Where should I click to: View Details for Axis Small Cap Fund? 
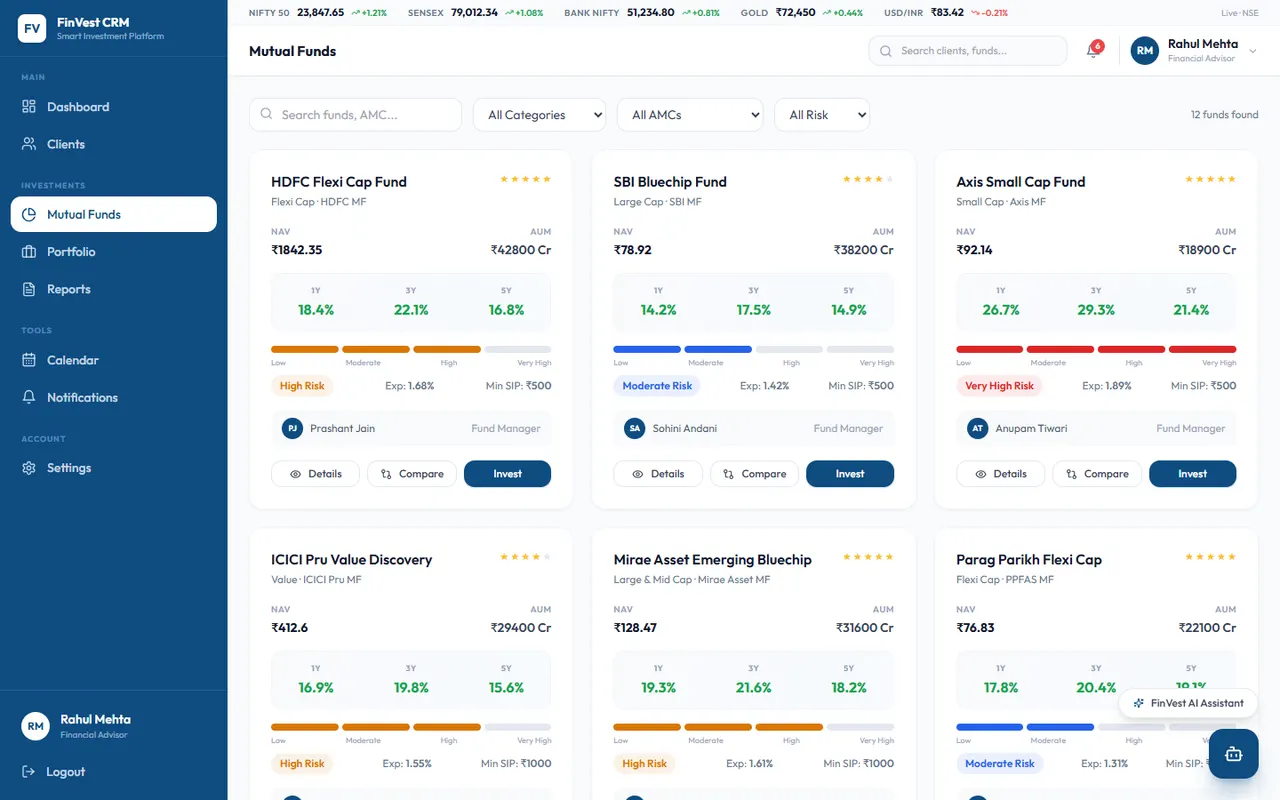[x=1001, y=474]
